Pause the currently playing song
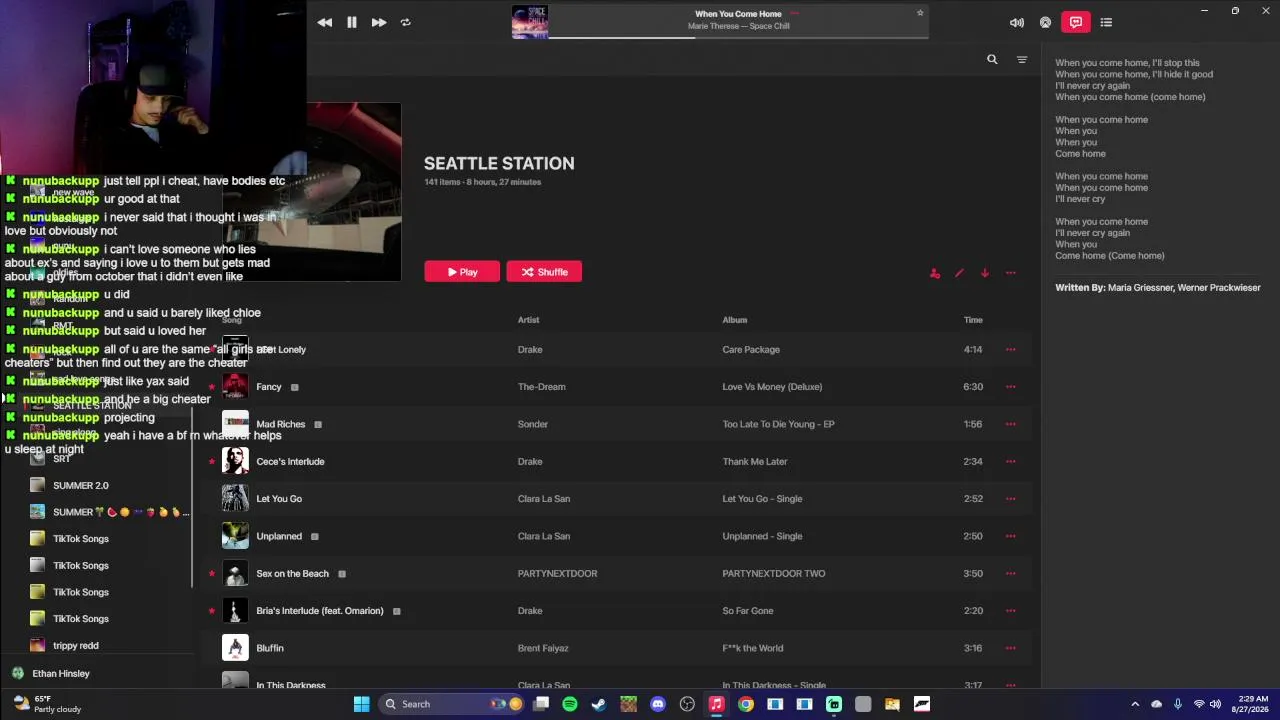 [x=352, y=22]
